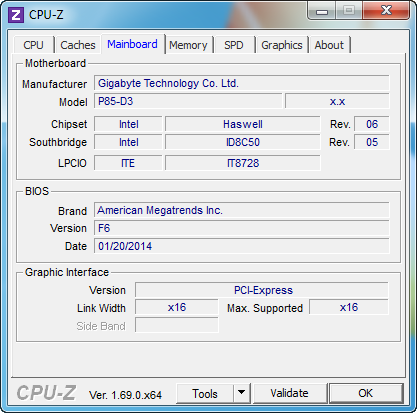Close the CPU-Z window
This screenshot has height=413, width=417.
386,11
